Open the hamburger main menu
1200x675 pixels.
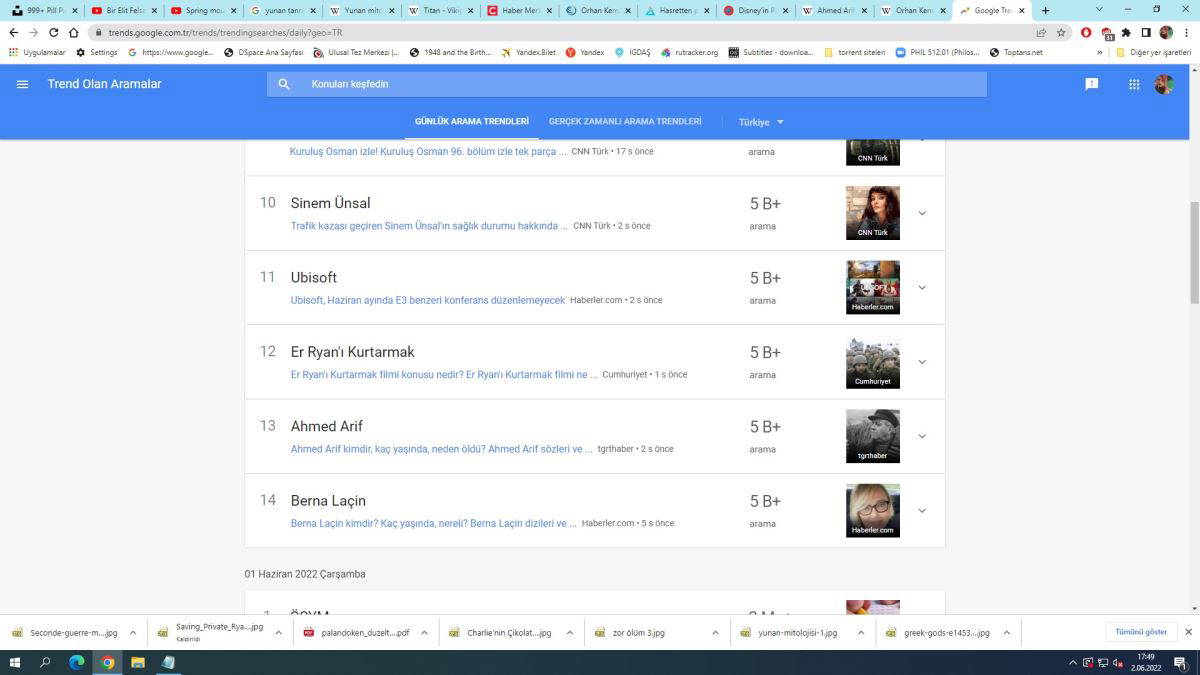(x=22, y=84)
